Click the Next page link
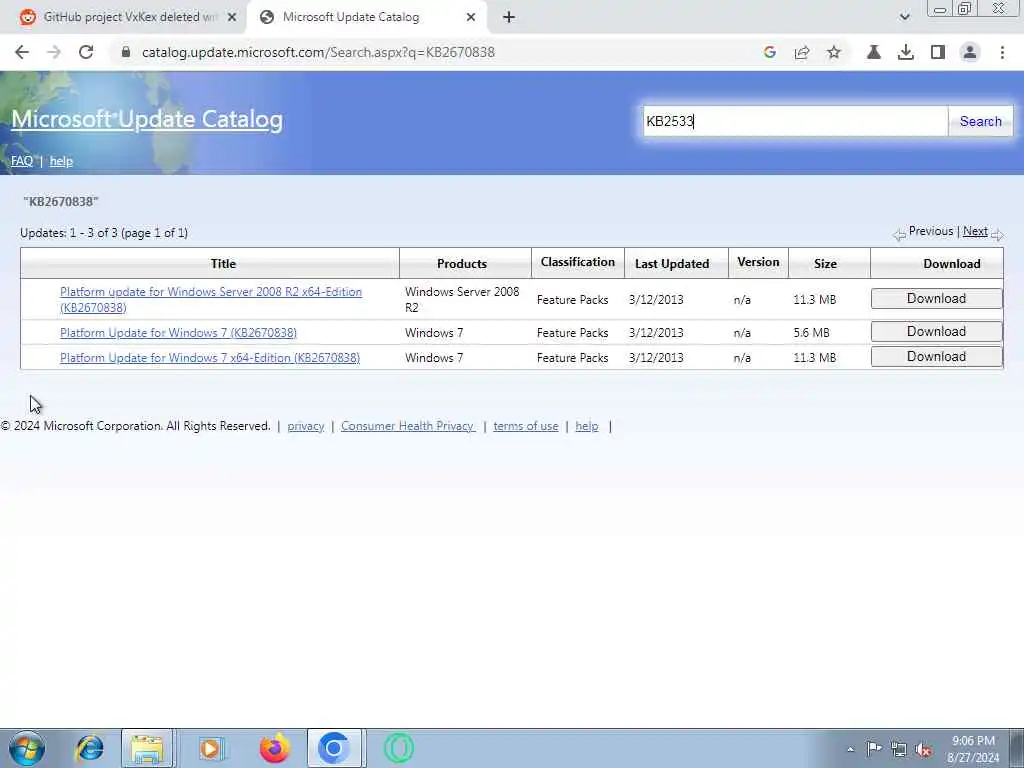The width and height of the screenshot is (1024, 768). (975, 231)
